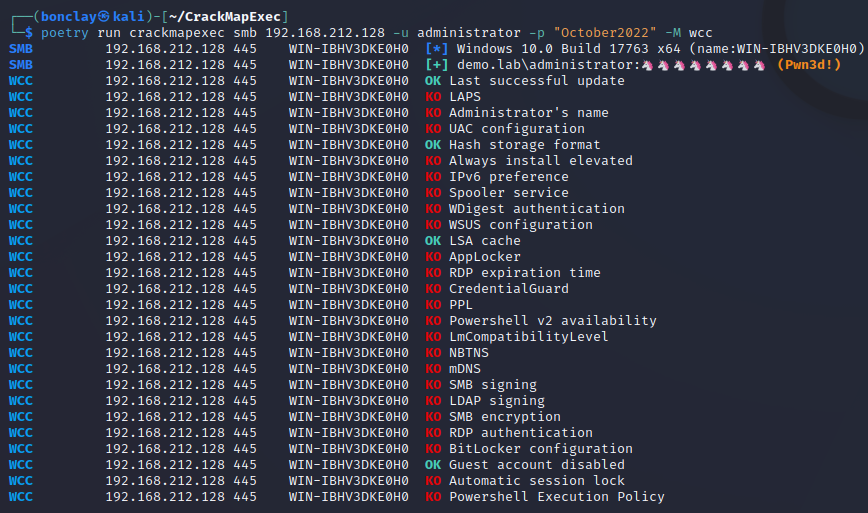Click the 'SMB encryption' line
This screenshot has height=513, width=868.
(505, 418)
